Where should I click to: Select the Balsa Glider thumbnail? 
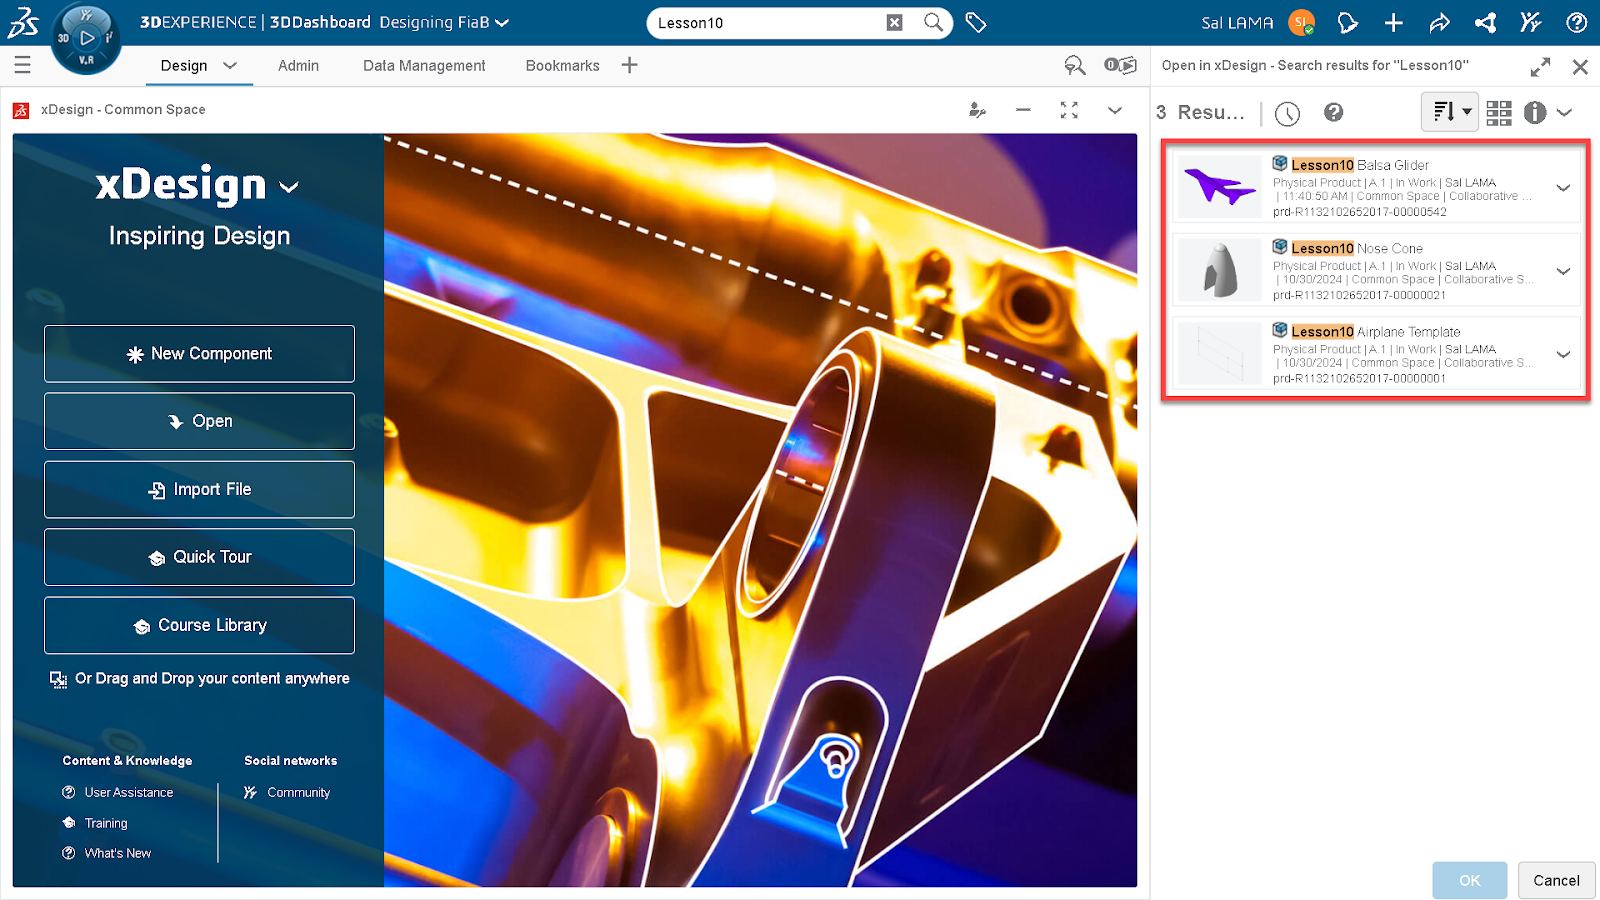coord(1219,187)
